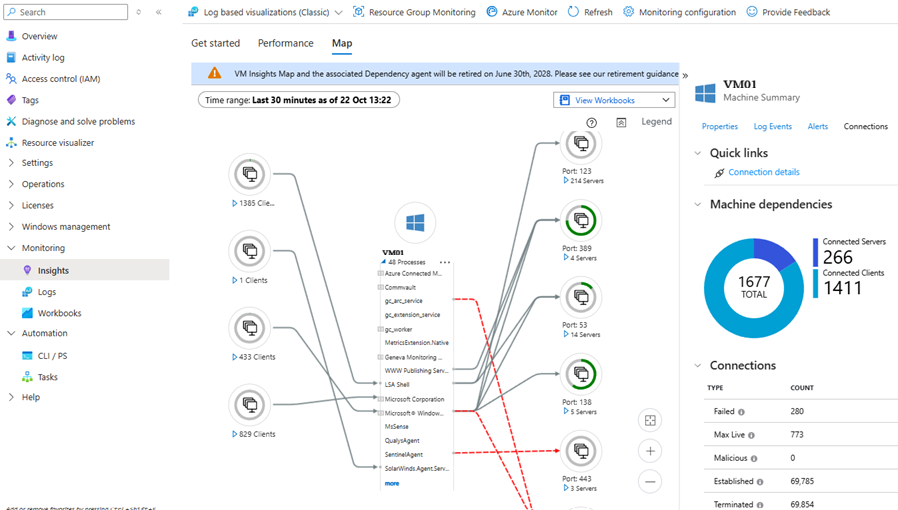Image resolution: width=898 pixels, height=510 pixels.
Task: Open the View Workbooks dropdown
Action: click(x=614, y=100)
